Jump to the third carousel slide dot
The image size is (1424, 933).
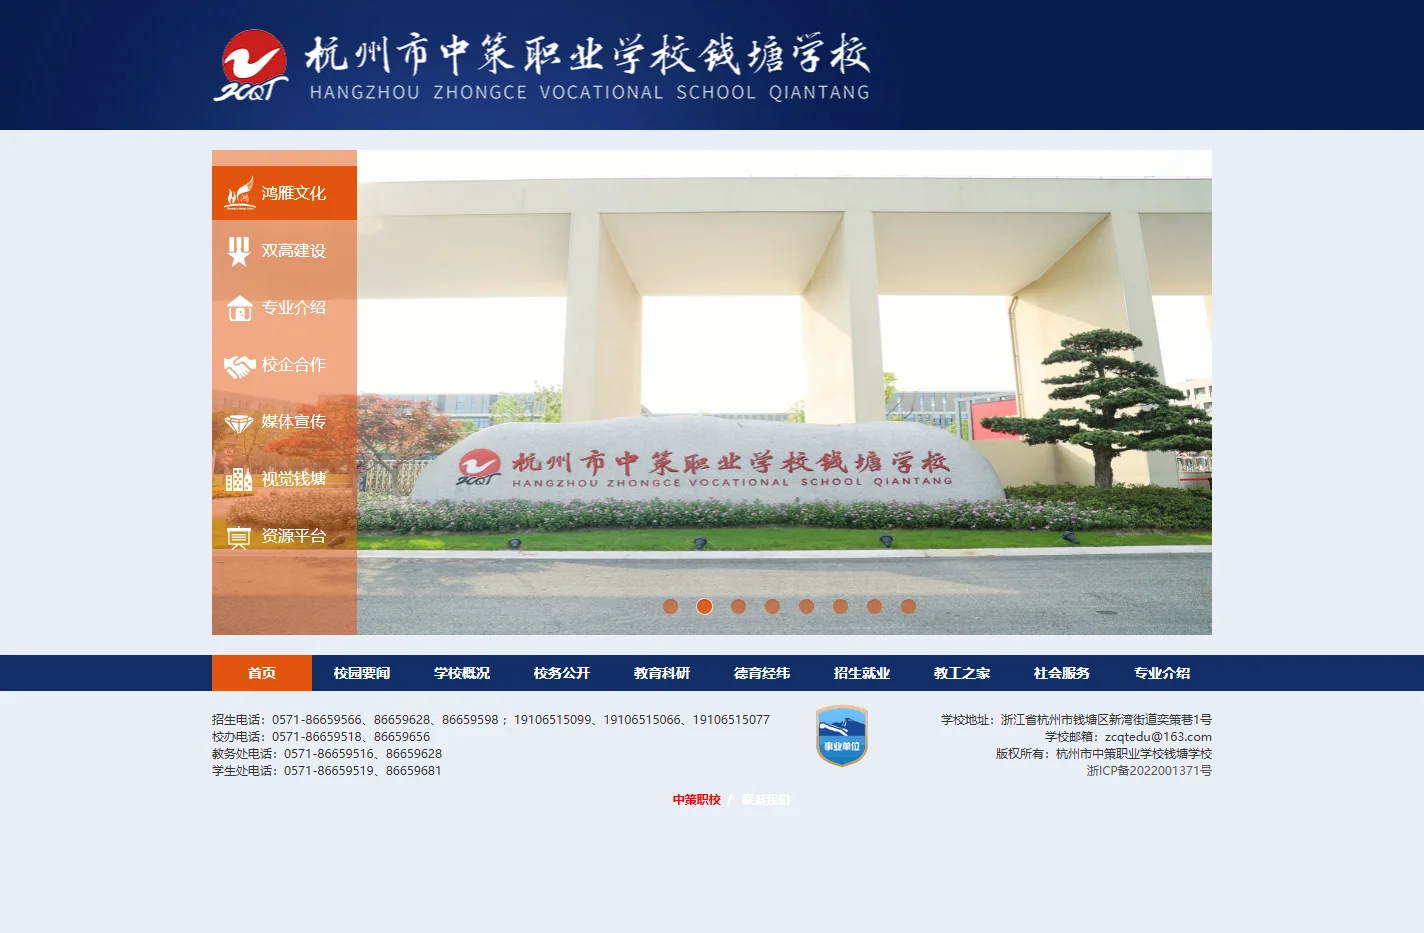(x=739, y=606)
